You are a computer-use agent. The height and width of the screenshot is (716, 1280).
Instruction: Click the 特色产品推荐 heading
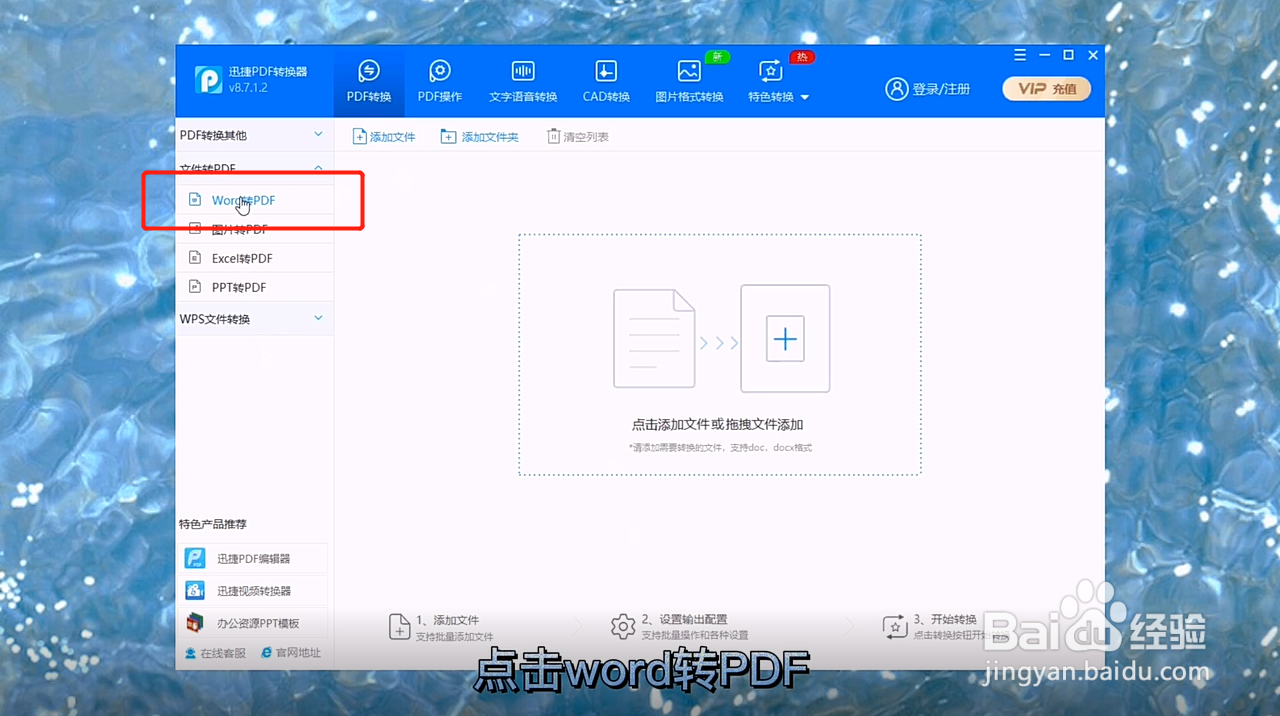coord(213,524)
